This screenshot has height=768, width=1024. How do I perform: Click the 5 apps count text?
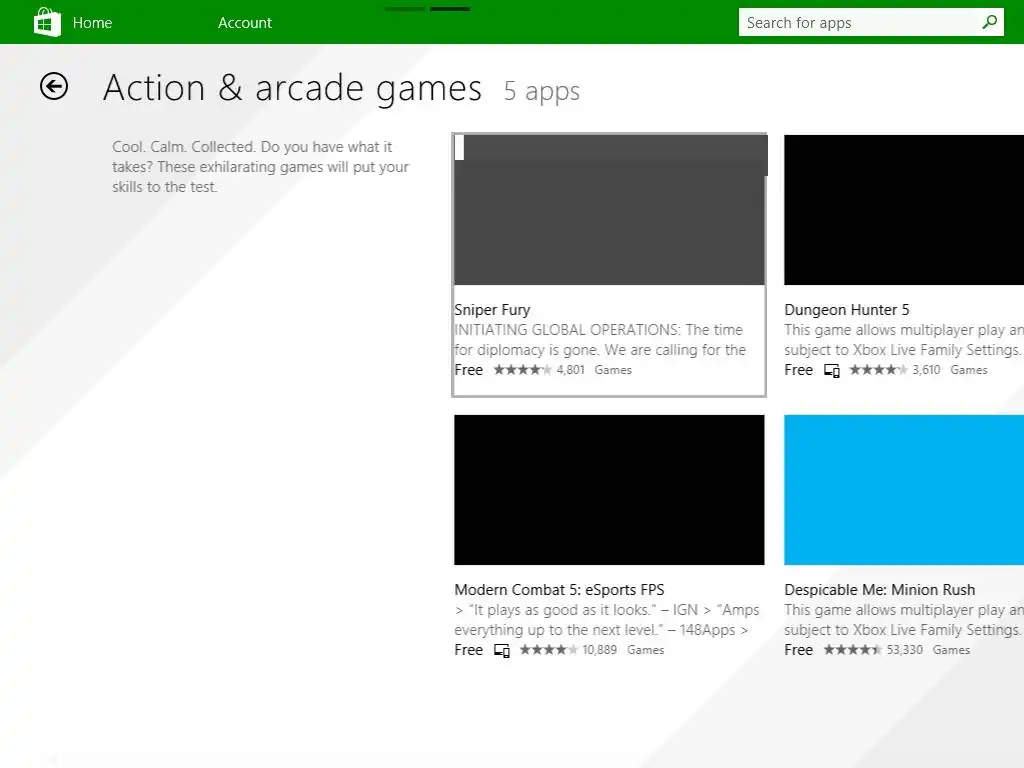[541, 91]
